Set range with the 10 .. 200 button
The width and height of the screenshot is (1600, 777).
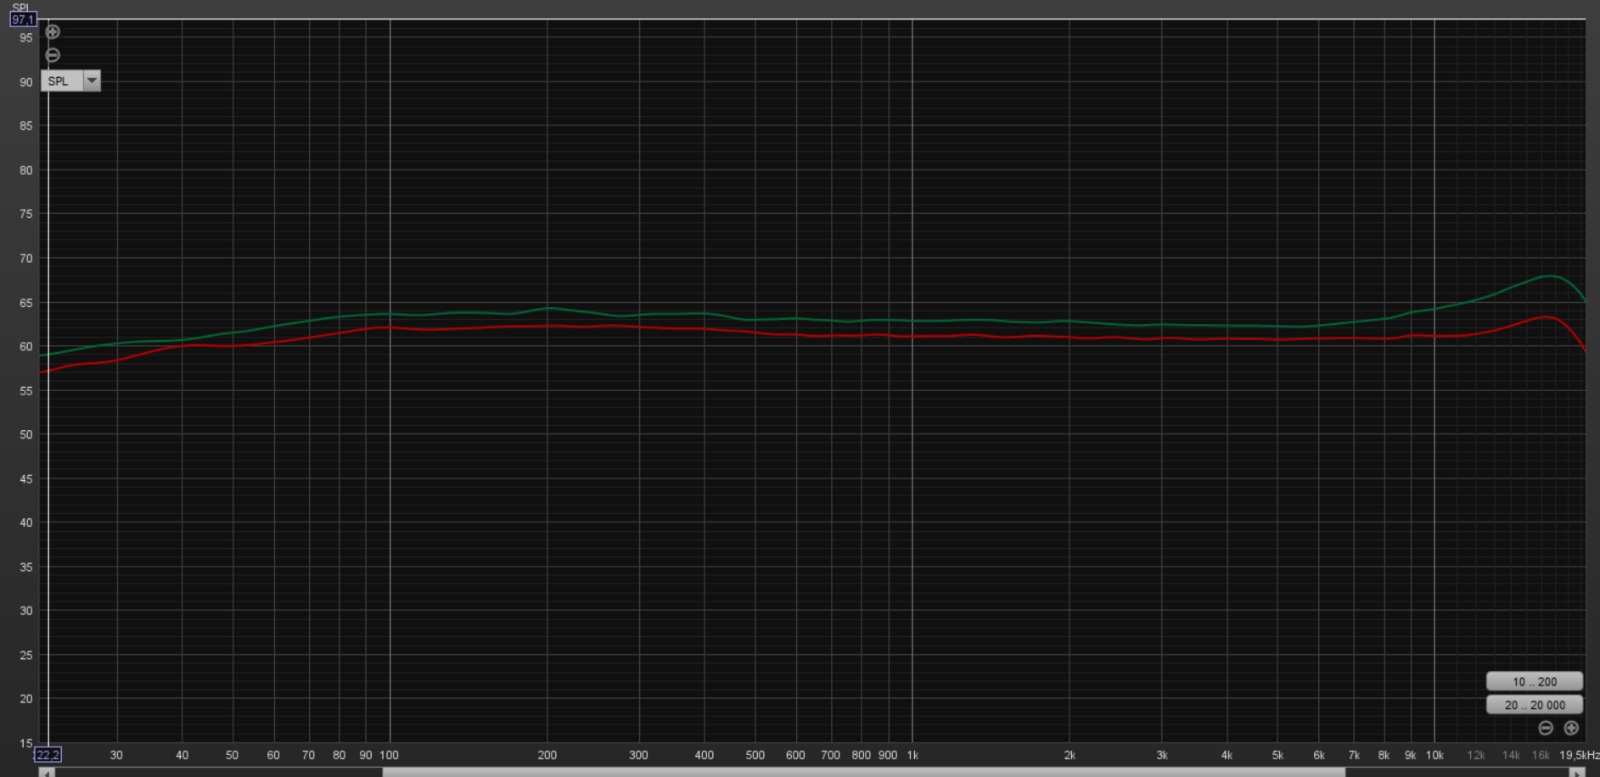pyautogui.click(x=1534, y=682)
